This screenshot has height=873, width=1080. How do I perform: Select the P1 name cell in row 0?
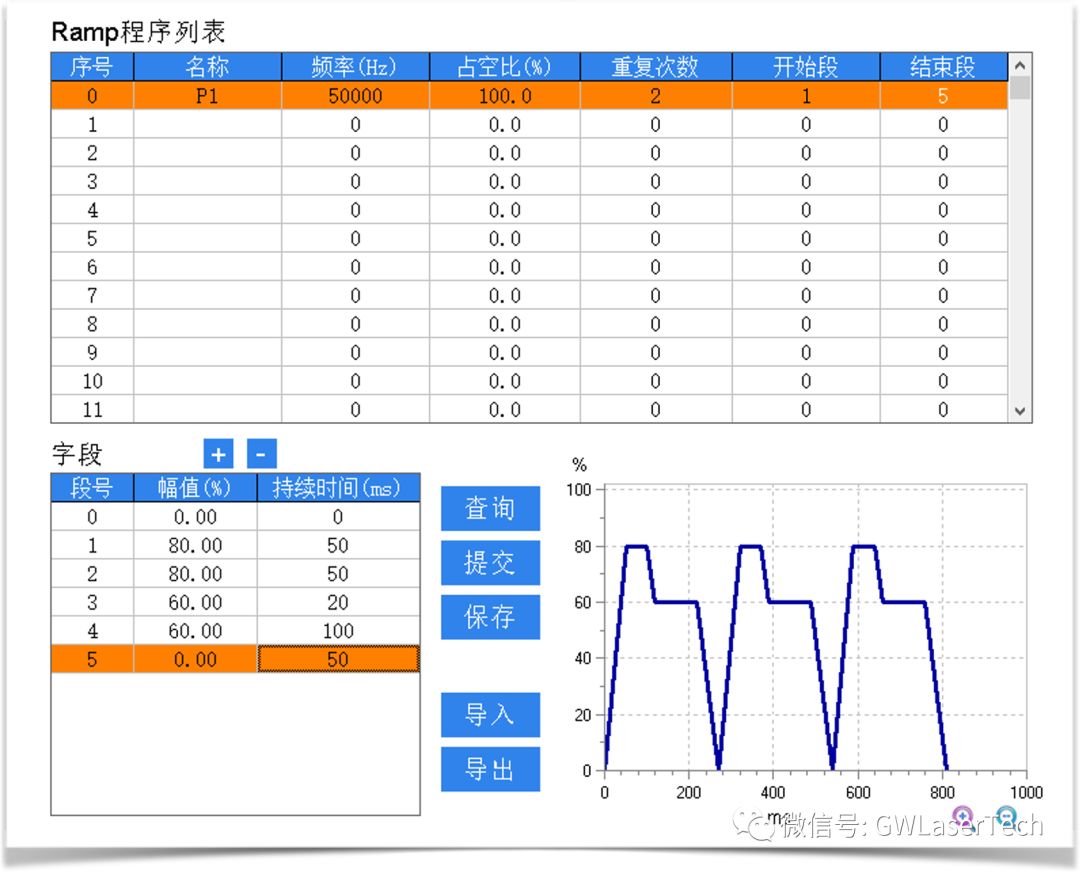click(x=207, y=96)
